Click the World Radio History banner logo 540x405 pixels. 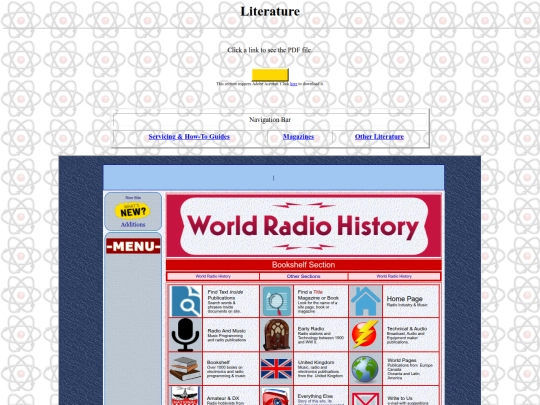[303, 226]
